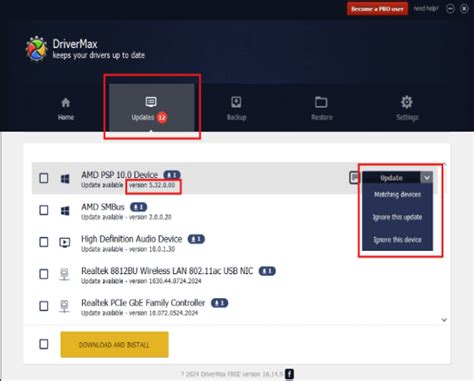Click the Facebook icon in the footer
The width and height of the screenshot is (474, 381).
[x=289, y=374]
